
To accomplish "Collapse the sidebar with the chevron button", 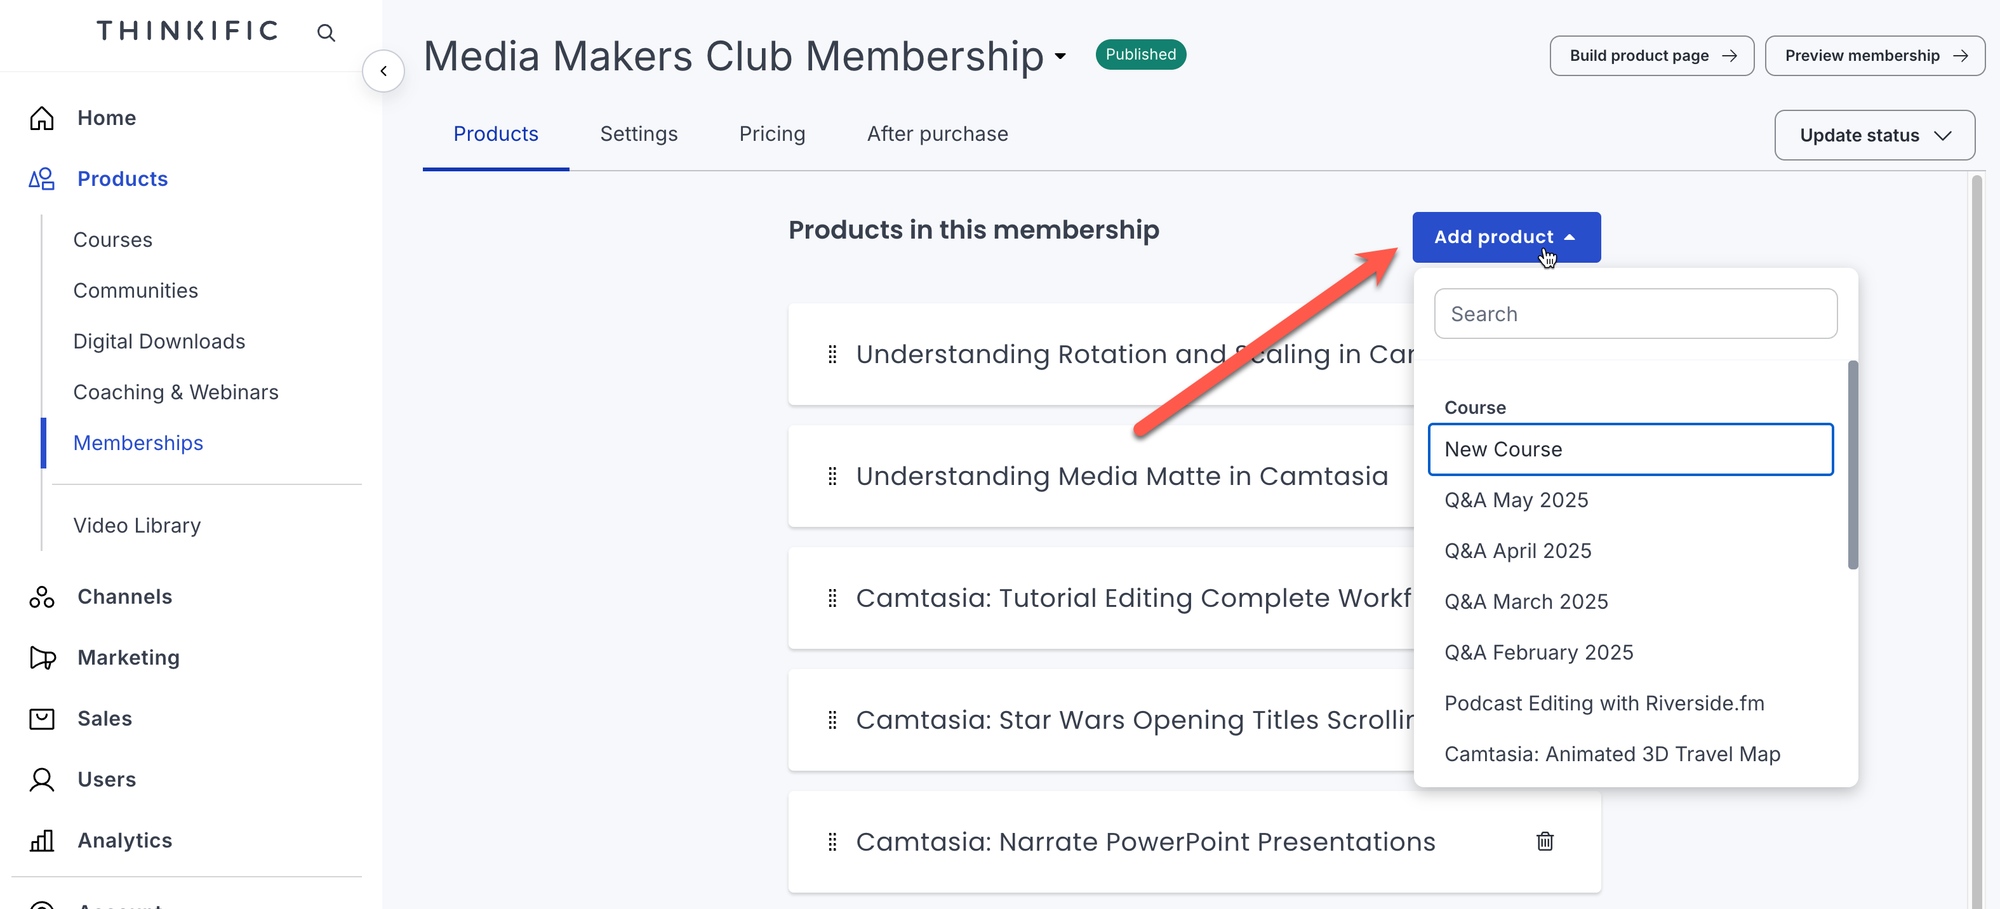I will [383, 71].
